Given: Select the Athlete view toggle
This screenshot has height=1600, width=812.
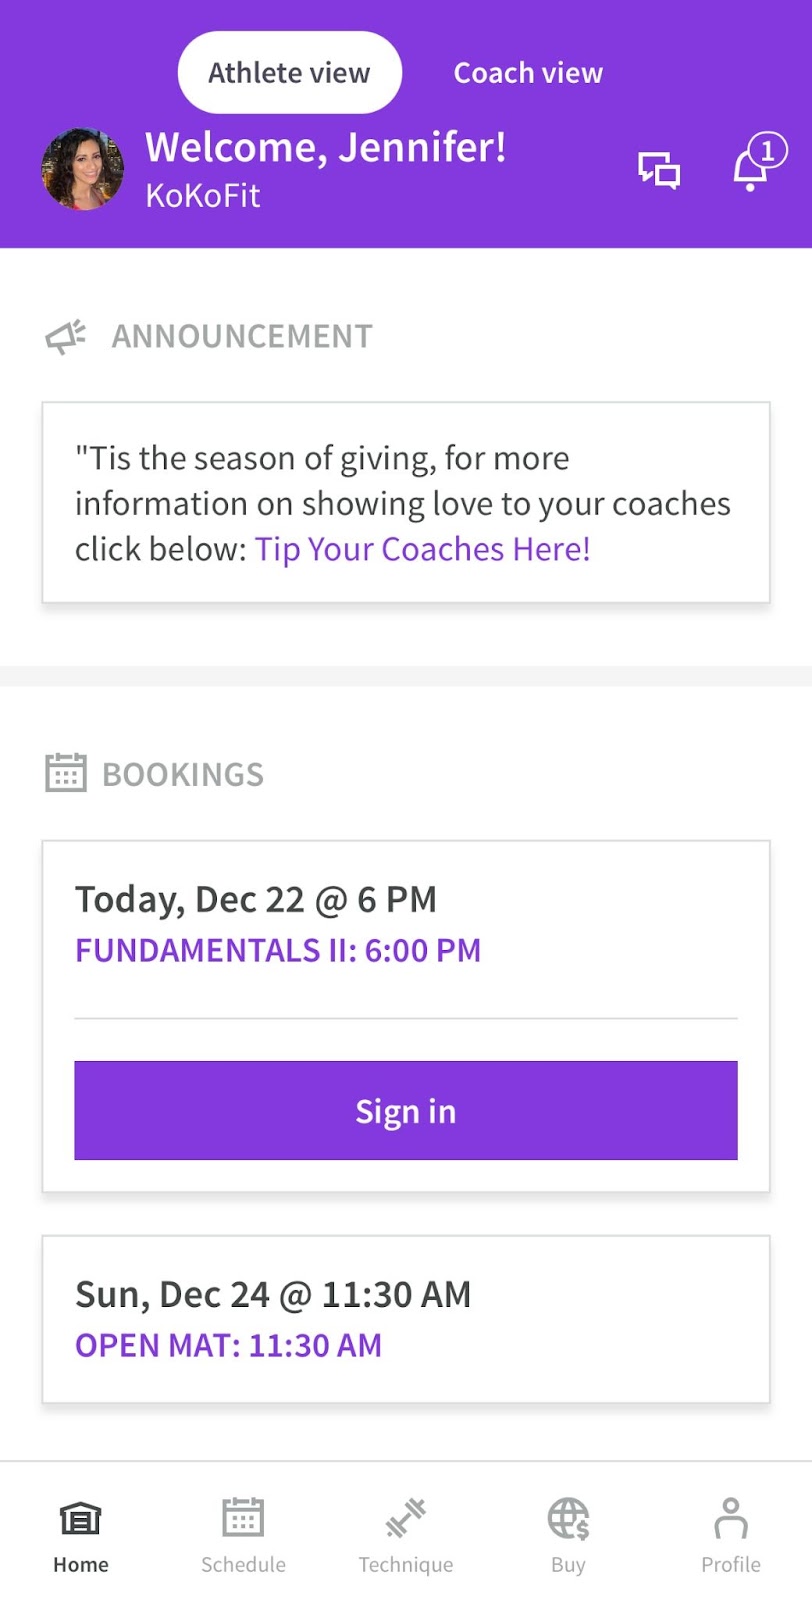Looking at the screenshot, I should point(289,73).
